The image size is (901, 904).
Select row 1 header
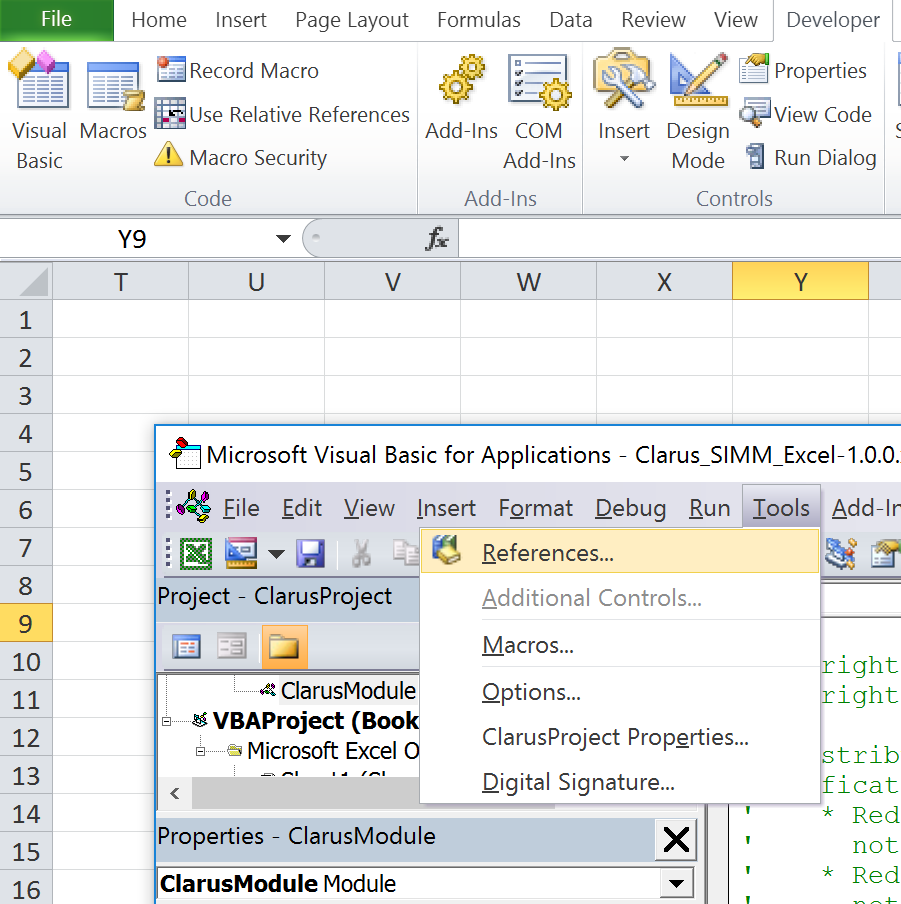[x=26, y=319]
